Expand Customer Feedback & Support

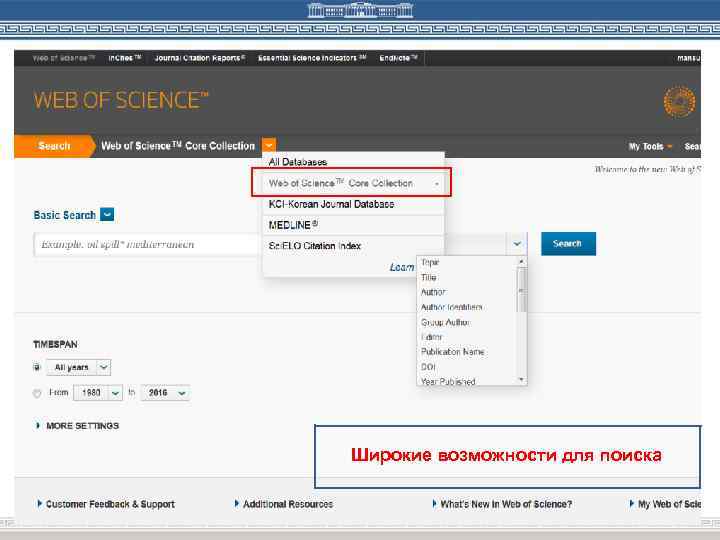pos(106,504)
